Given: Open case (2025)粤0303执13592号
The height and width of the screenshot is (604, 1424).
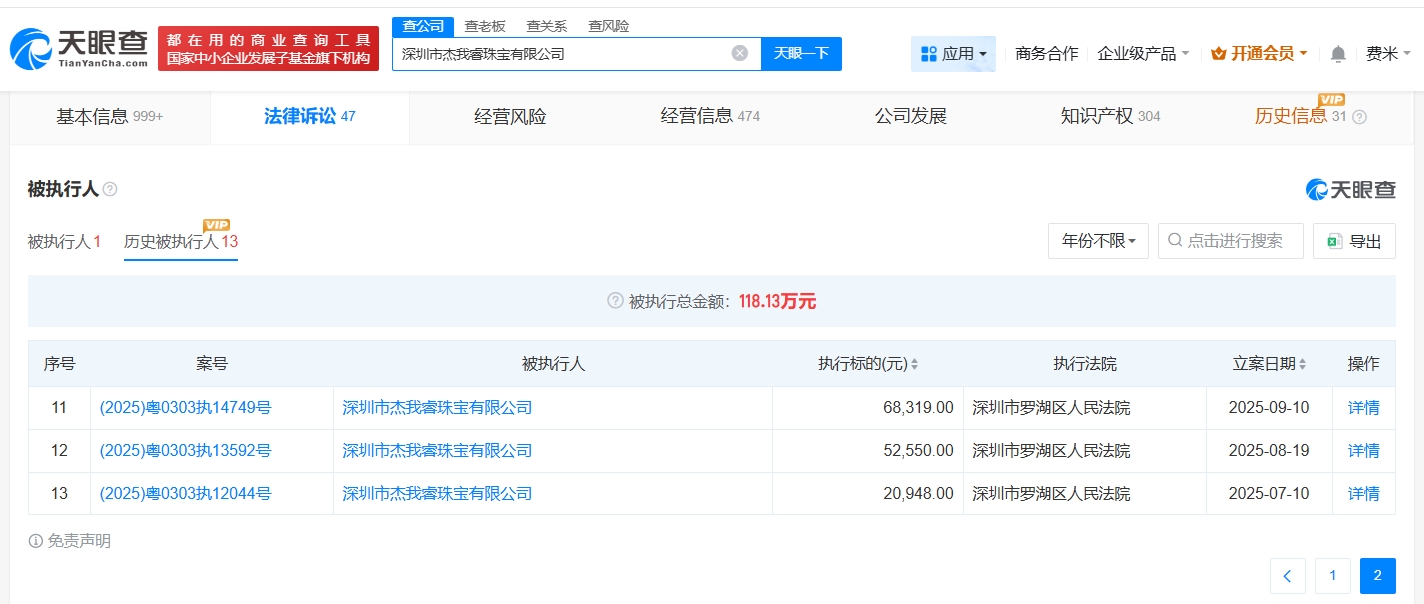Looking at the screenshot, I should pos(185,451).
